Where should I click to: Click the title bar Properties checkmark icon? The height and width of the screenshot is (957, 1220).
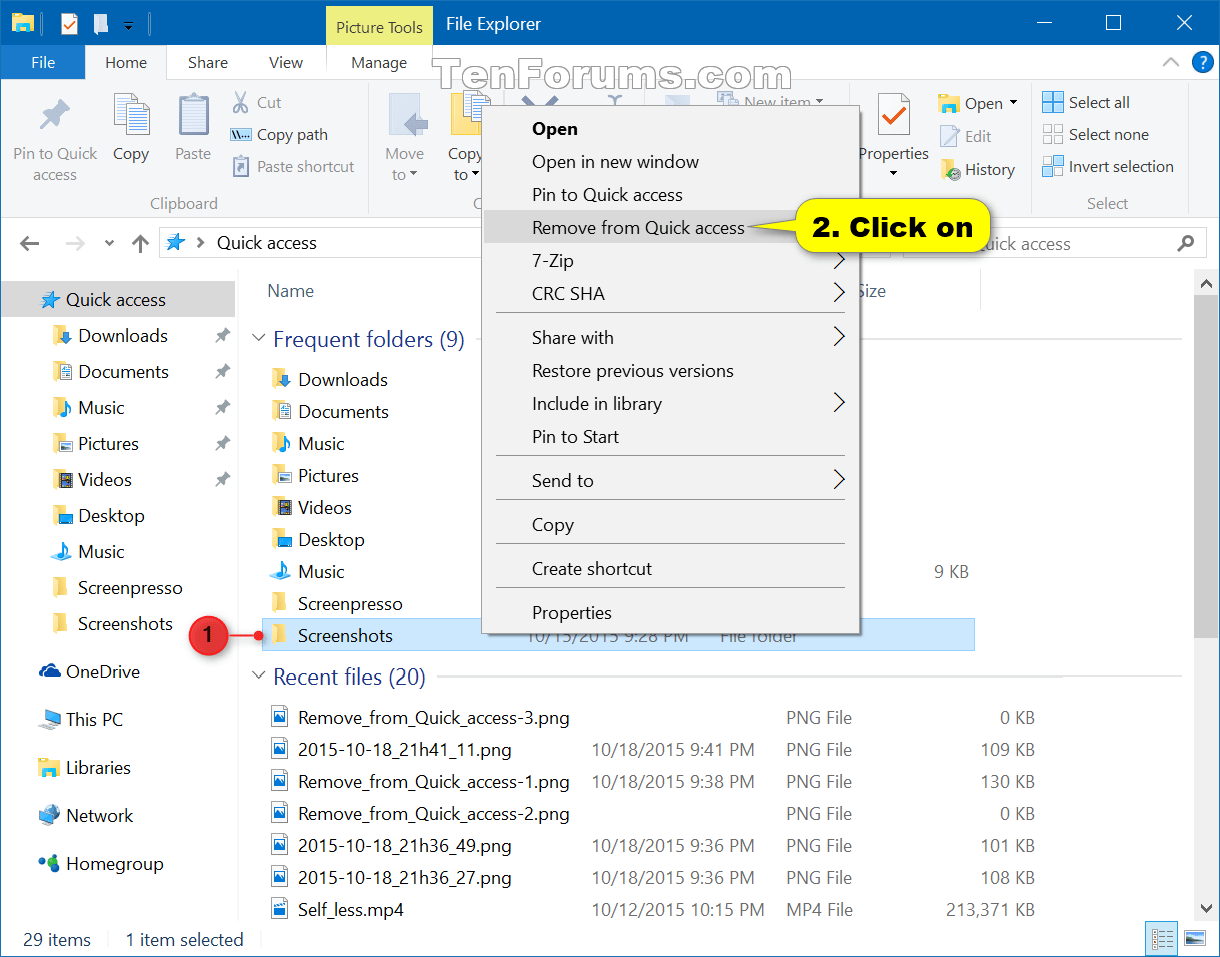click(x=69, y=23)
